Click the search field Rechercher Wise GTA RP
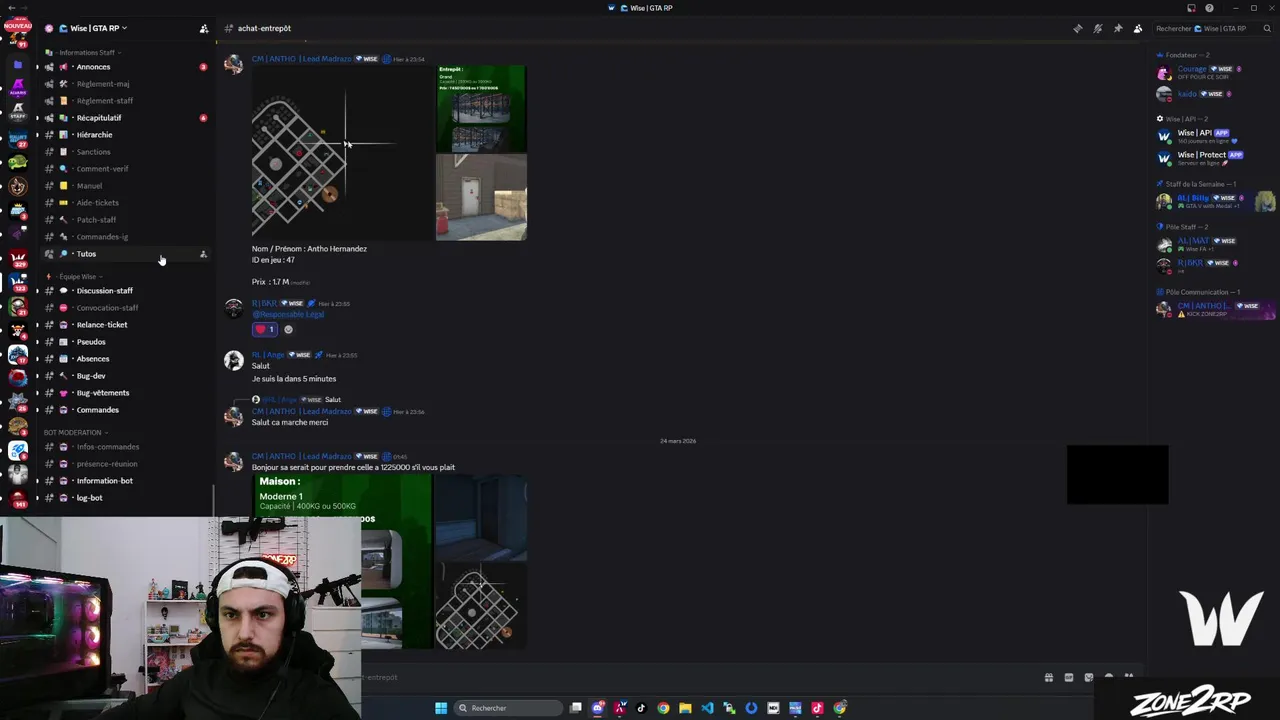This screenshot has height=720, width=1280. click(1212, 28)
